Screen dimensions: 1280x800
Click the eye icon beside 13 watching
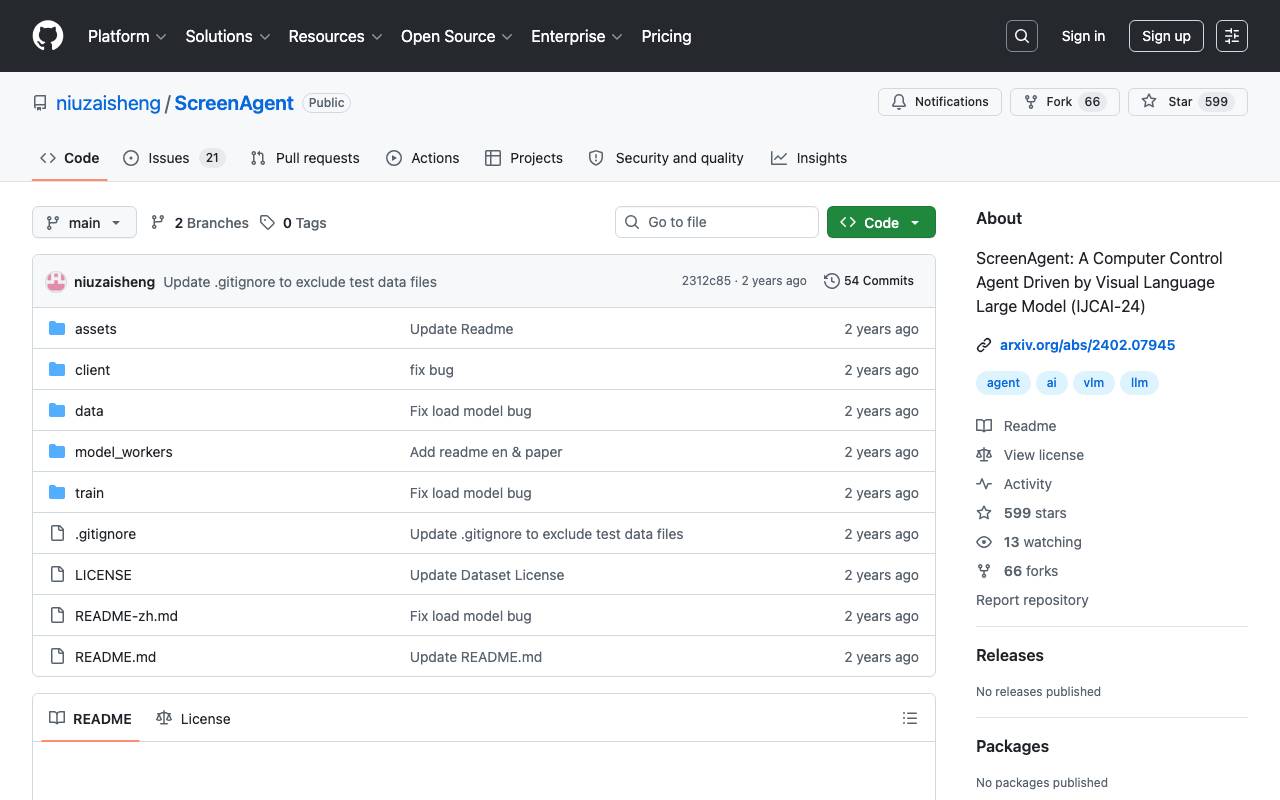pos(984,542)
